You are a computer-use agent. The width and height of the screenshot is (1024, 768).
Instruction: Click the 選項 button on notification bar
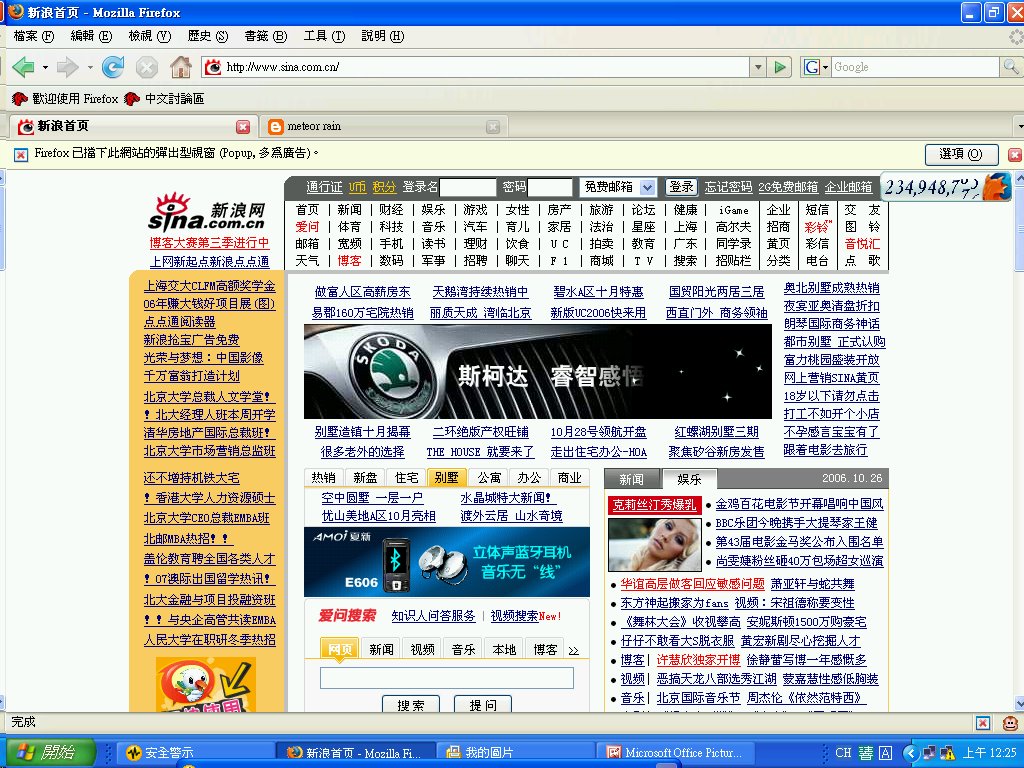[x=961, y=154]
